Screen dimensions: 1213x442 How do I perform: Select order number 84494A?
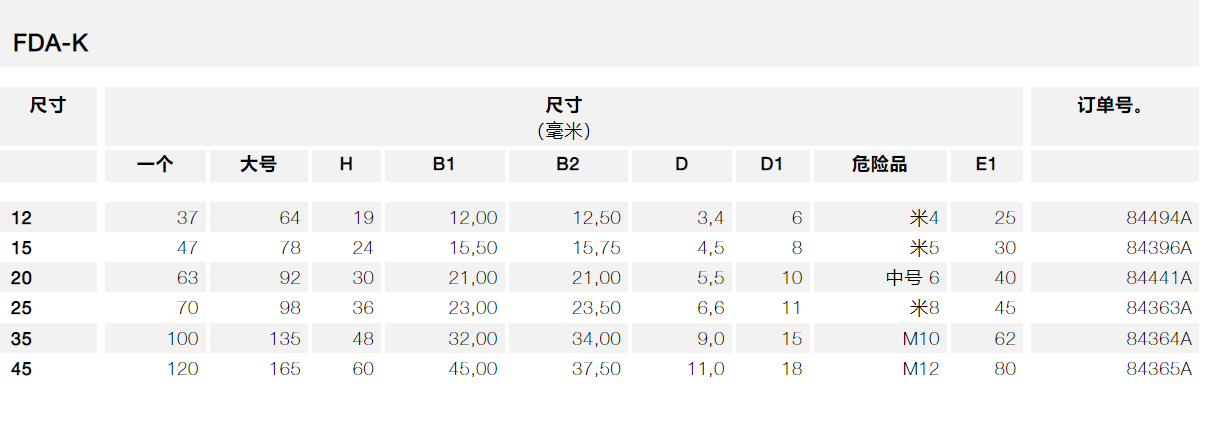point(1159,218)
